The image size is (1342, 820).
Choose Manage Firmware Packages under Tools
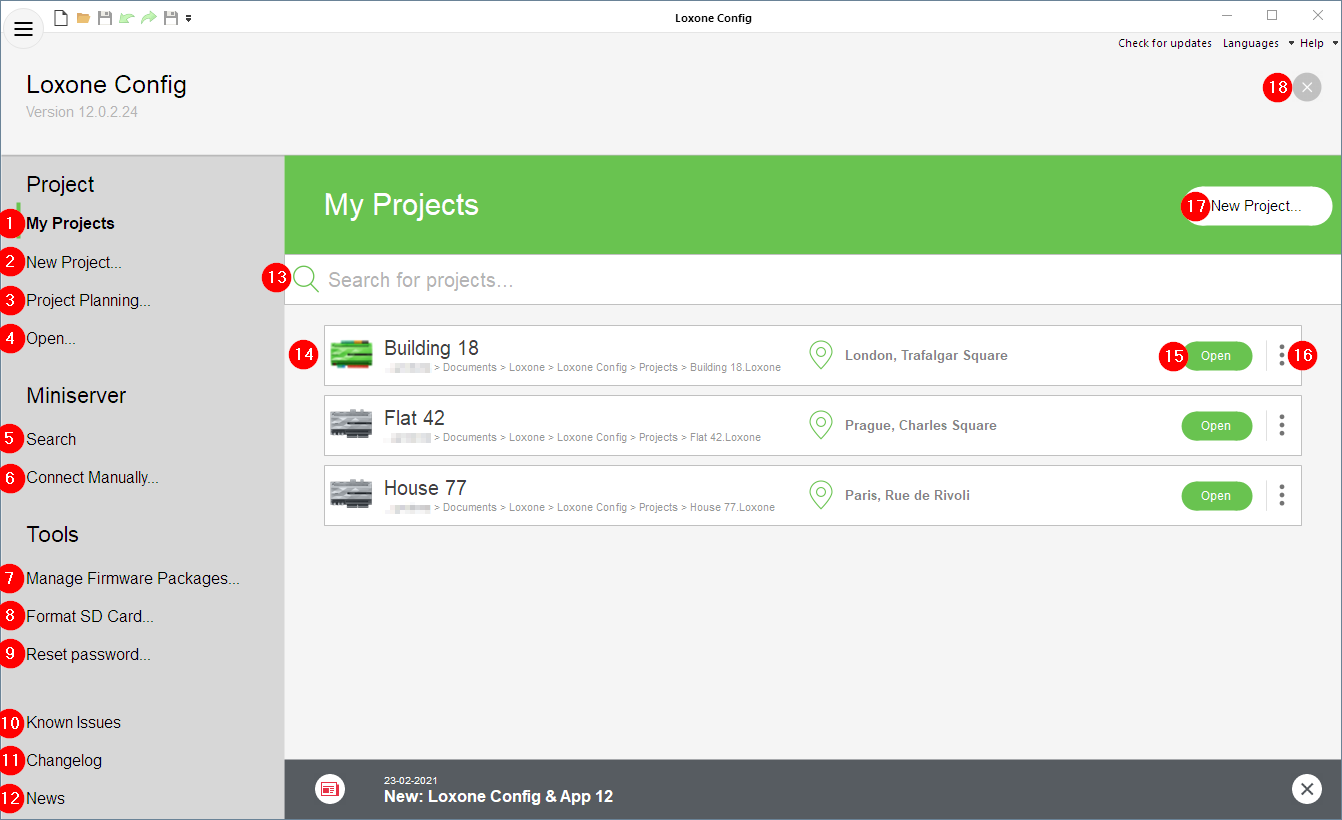132,578
